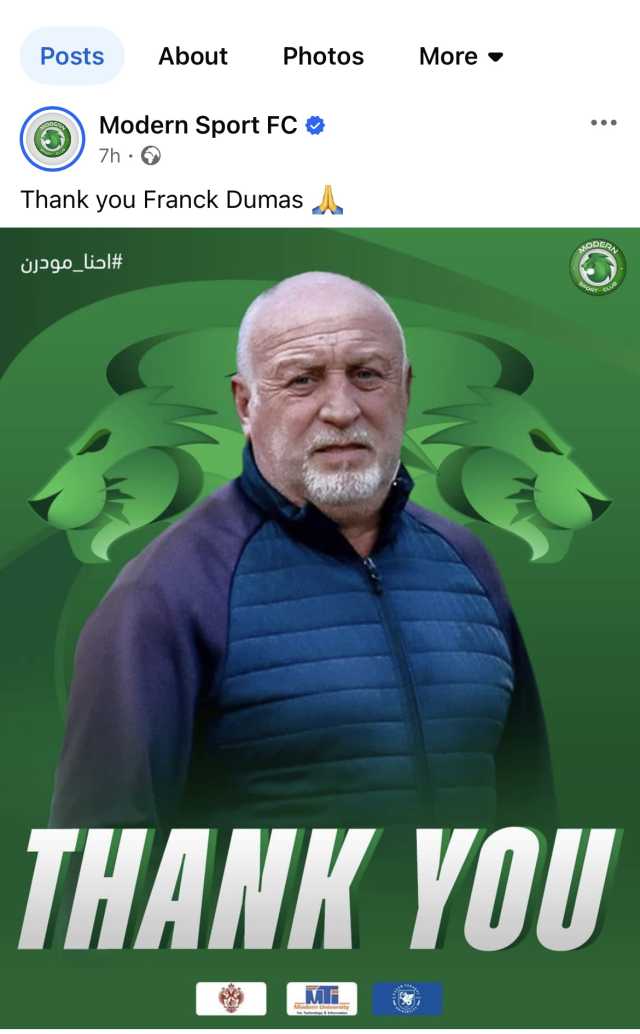Open the three-dot post options menu
The height and width of the screenshot is (1034, 640).
pos(604,123)
